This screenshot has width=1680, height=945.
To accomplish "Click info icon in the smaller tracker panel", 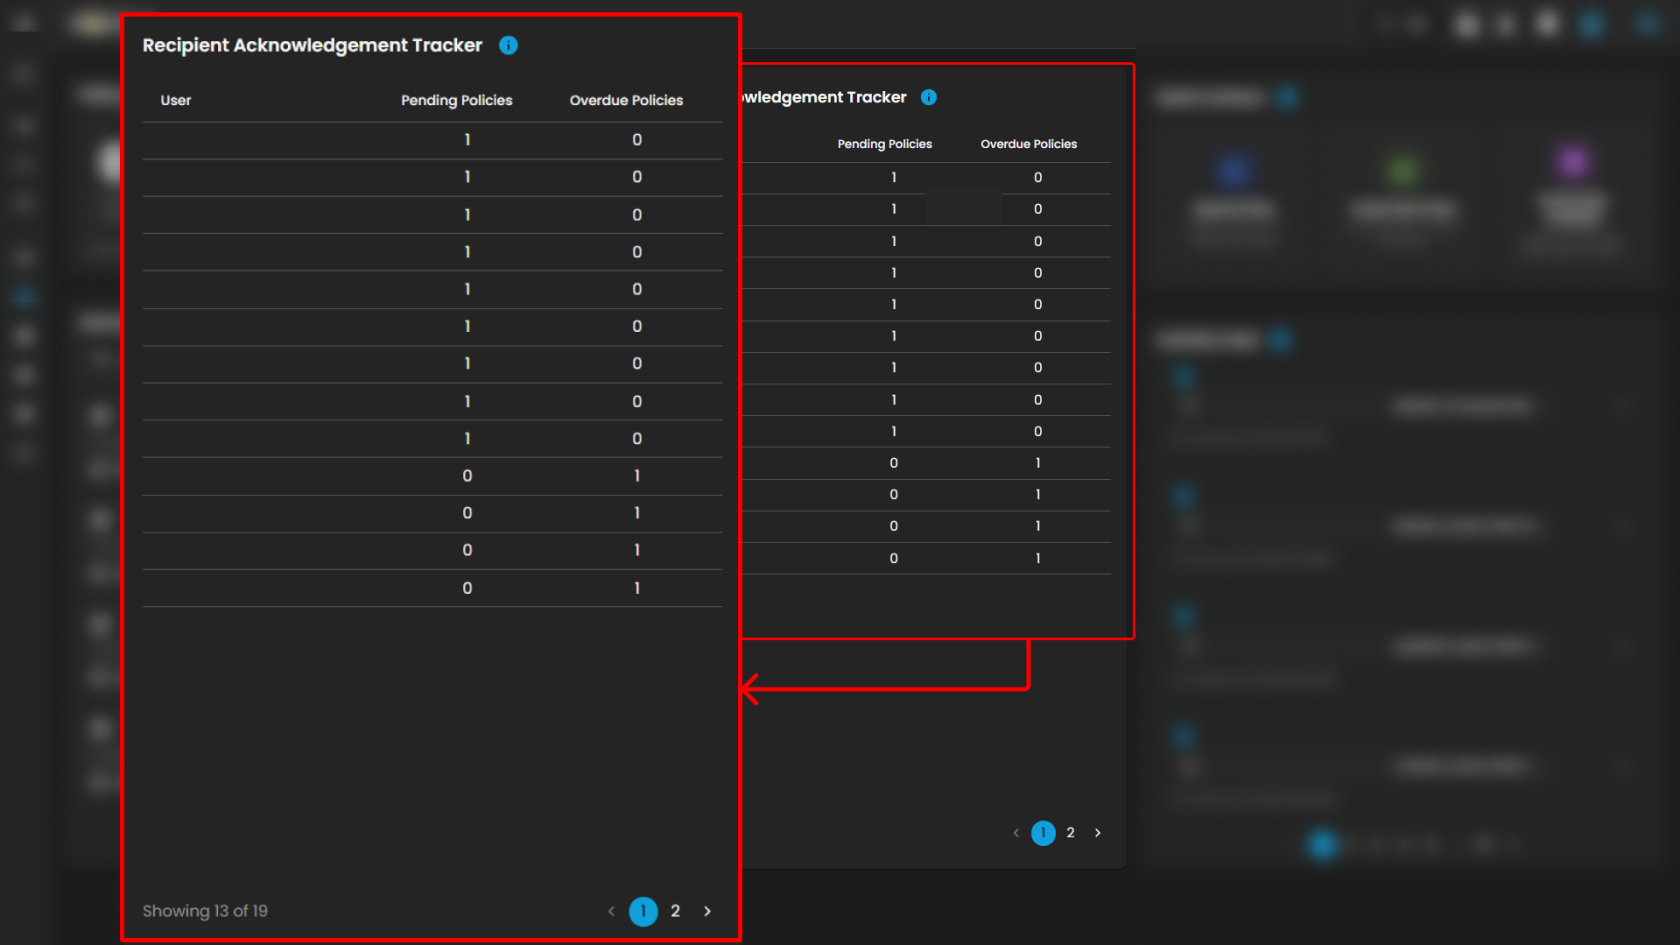I will [x=929, y=97].
